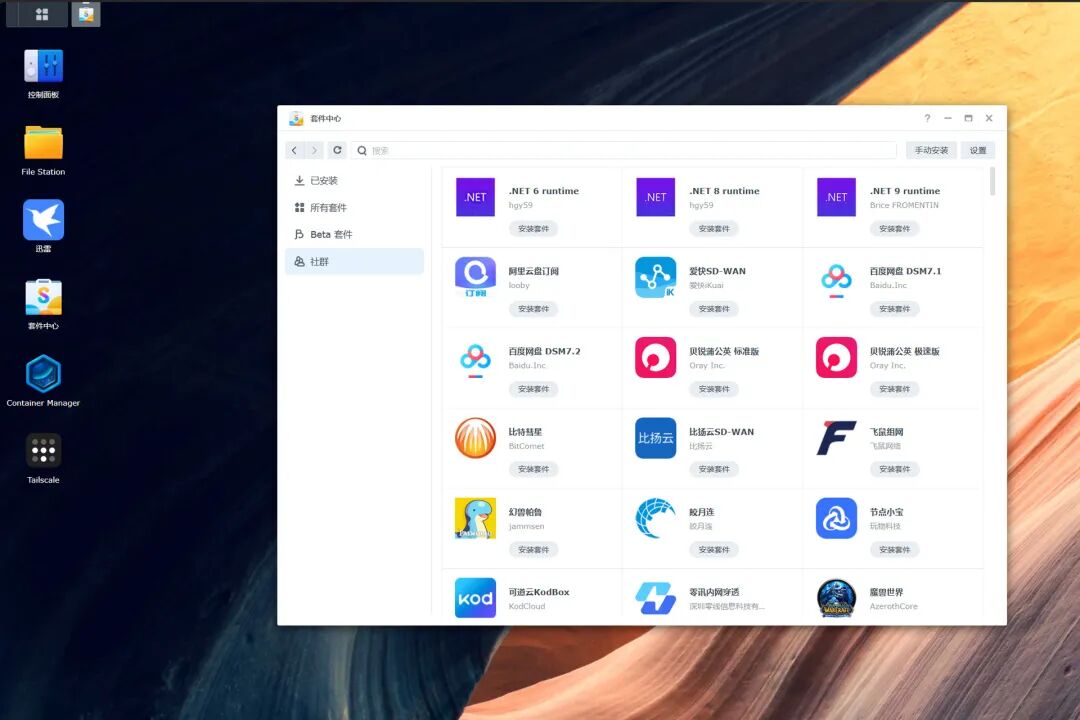Open the 节点小宝 package icon

pos(836,518)
